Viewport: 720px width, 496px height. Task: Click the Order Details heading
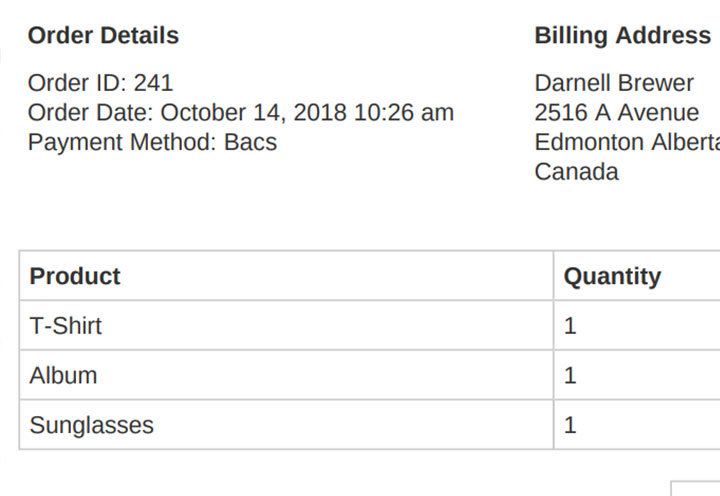103,35
